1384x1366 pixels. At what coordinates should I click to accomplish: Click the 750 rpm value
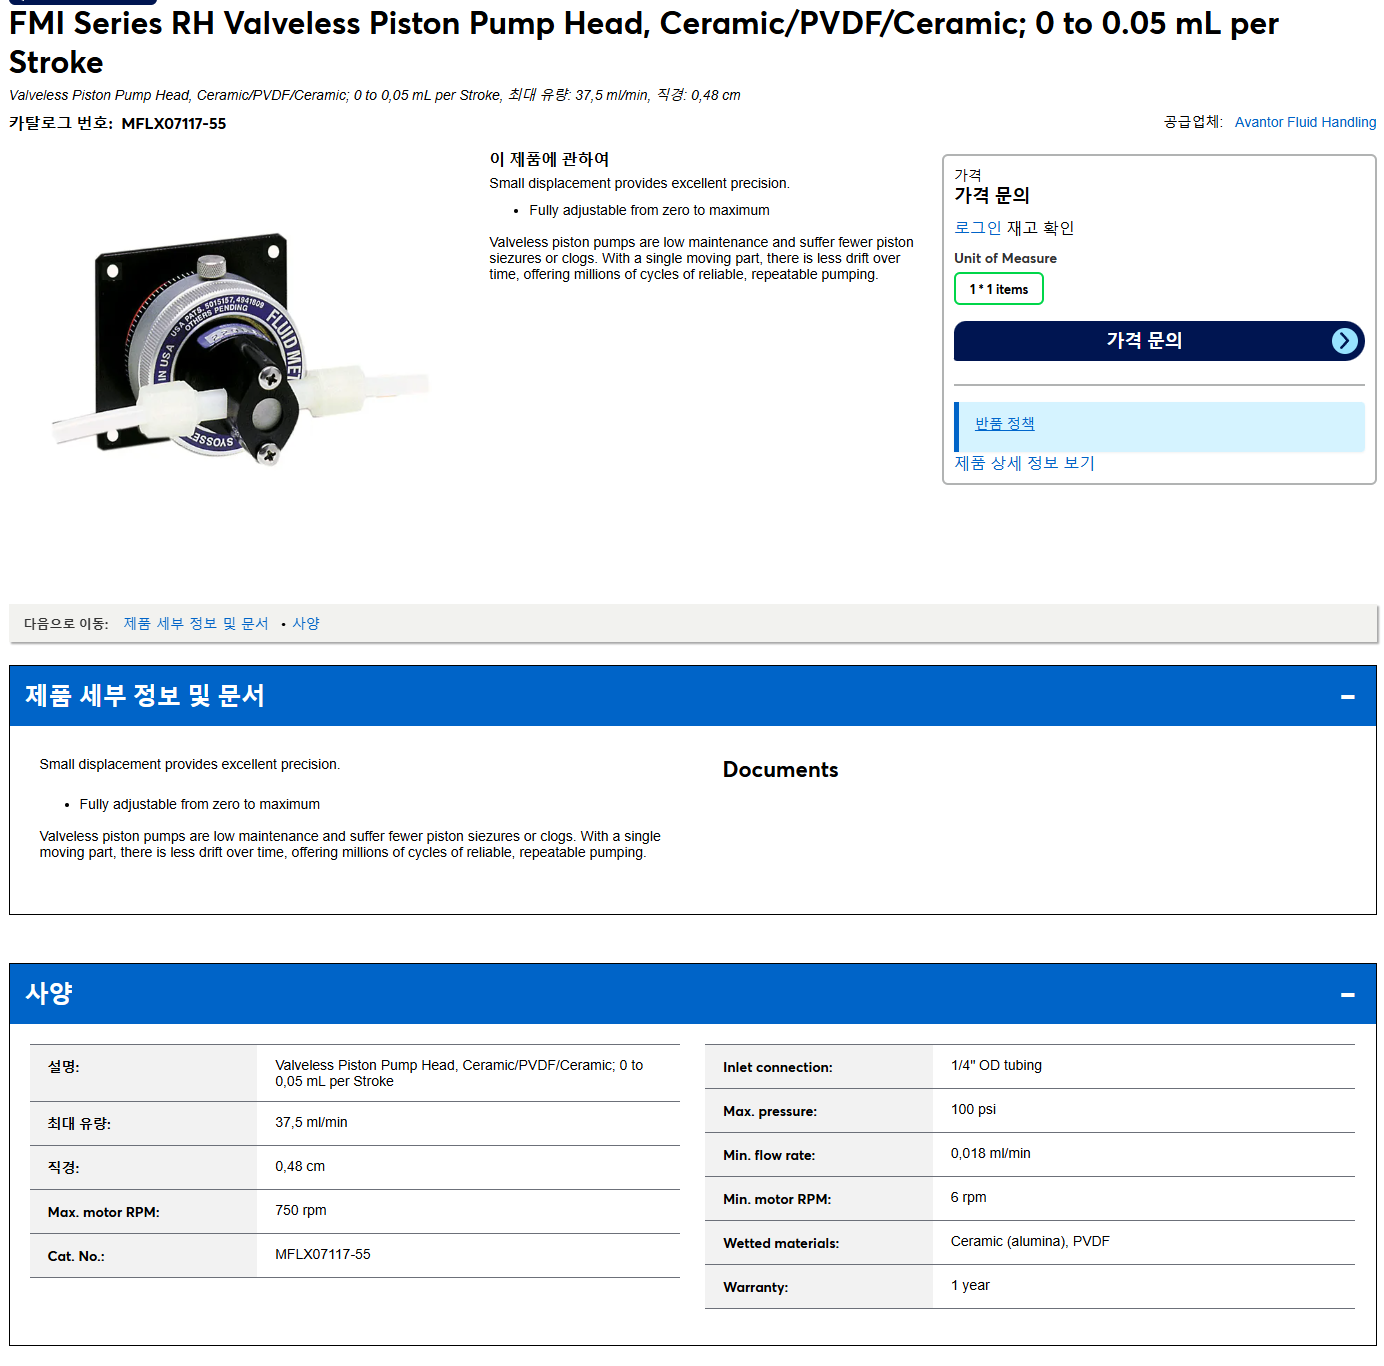(x=301, y=1211)
